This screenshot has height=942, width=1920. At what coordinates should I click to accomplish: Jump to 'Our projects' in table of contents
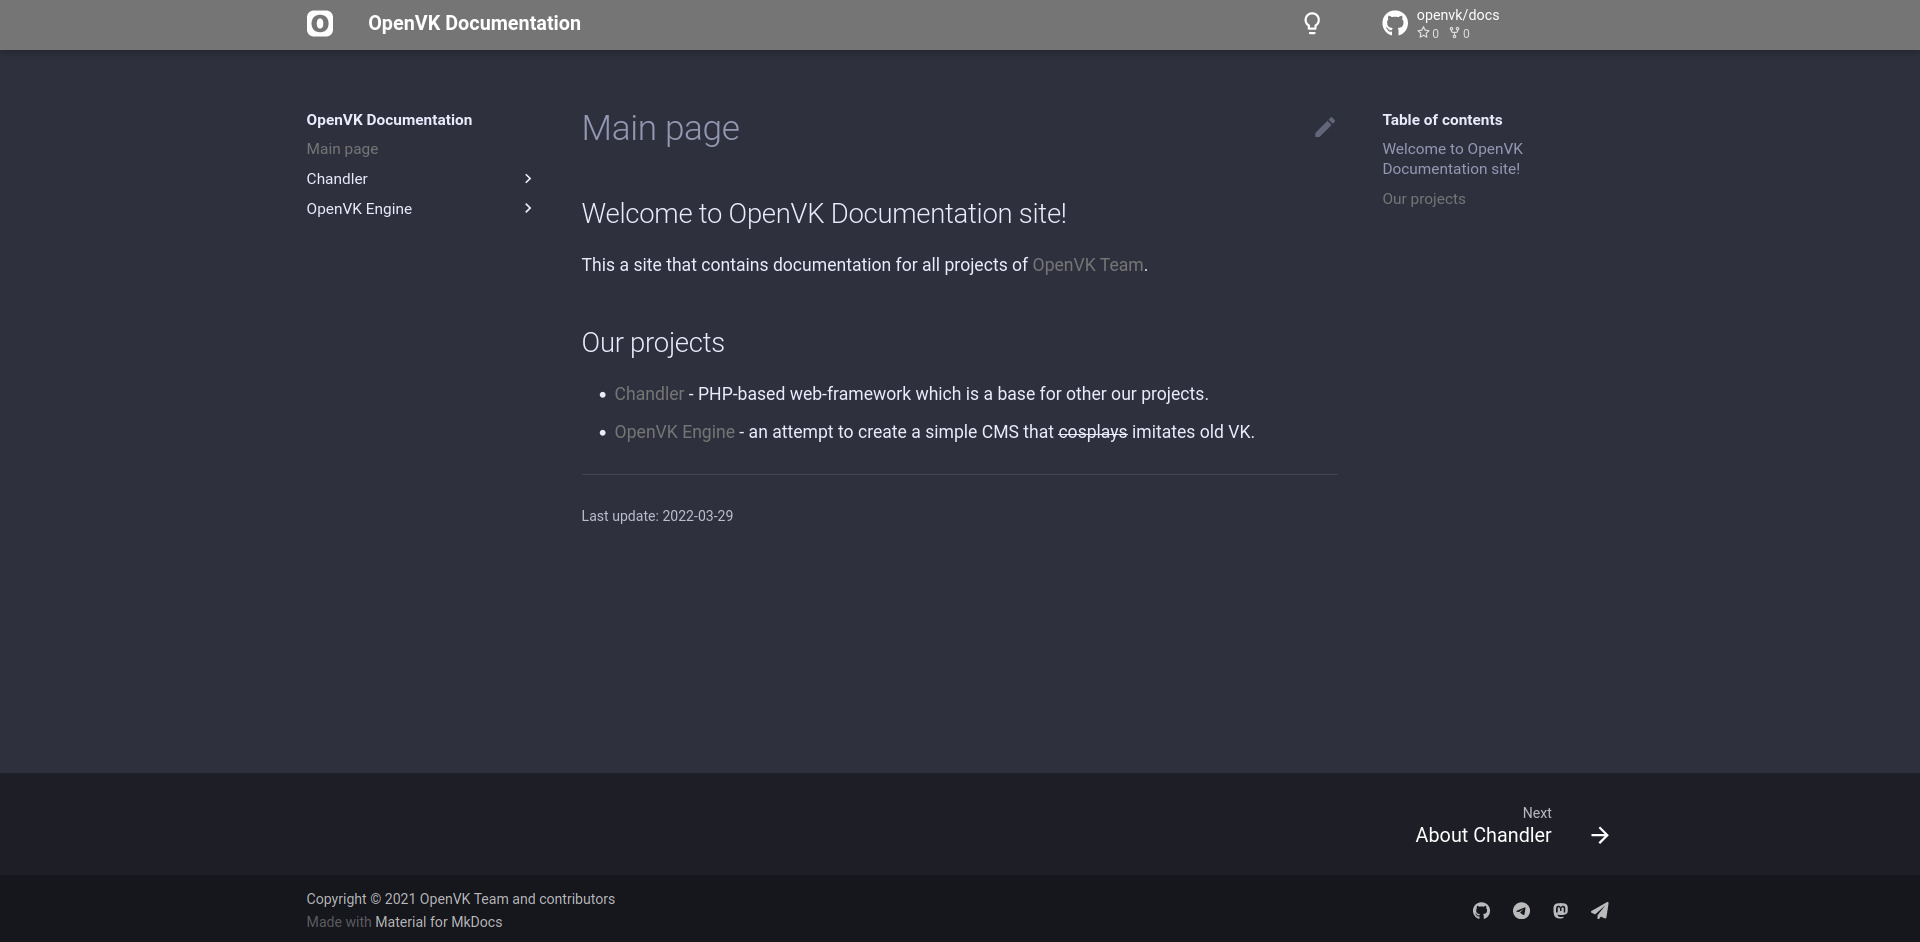coord(1423,199)
